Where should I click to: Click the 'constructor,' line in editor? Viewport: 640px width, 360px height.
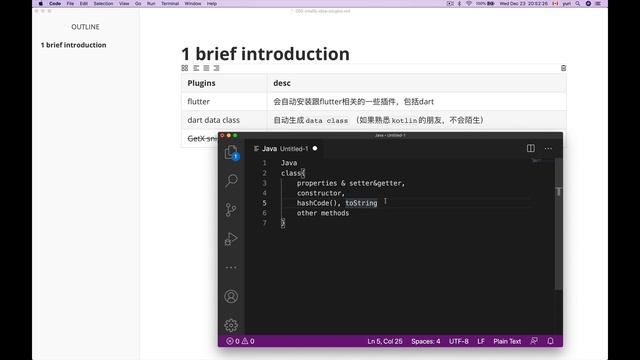click(x=321, y=193)
